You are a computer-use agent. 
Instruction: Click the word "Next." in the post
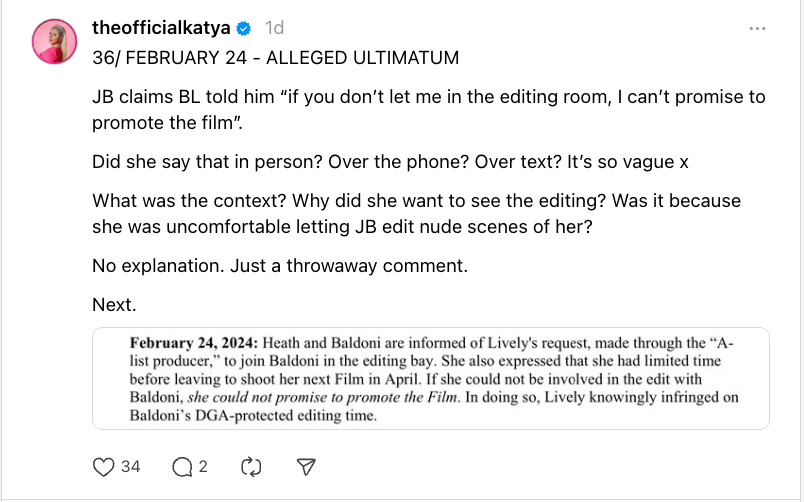tap(112, 304)
